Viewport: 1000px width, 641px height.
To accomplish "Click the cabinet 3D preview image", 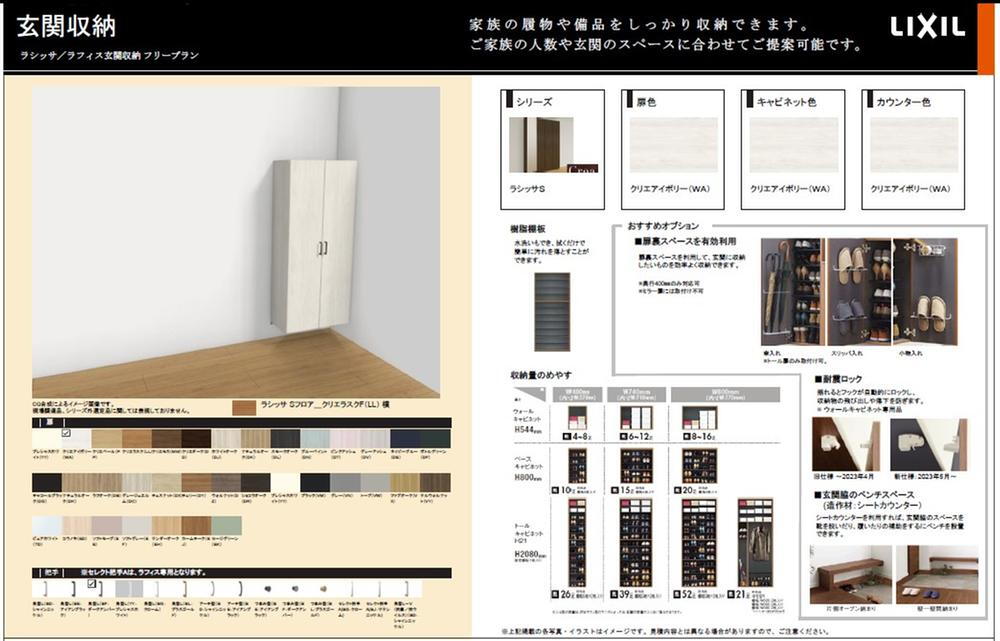I will click(x=236, y=242).
